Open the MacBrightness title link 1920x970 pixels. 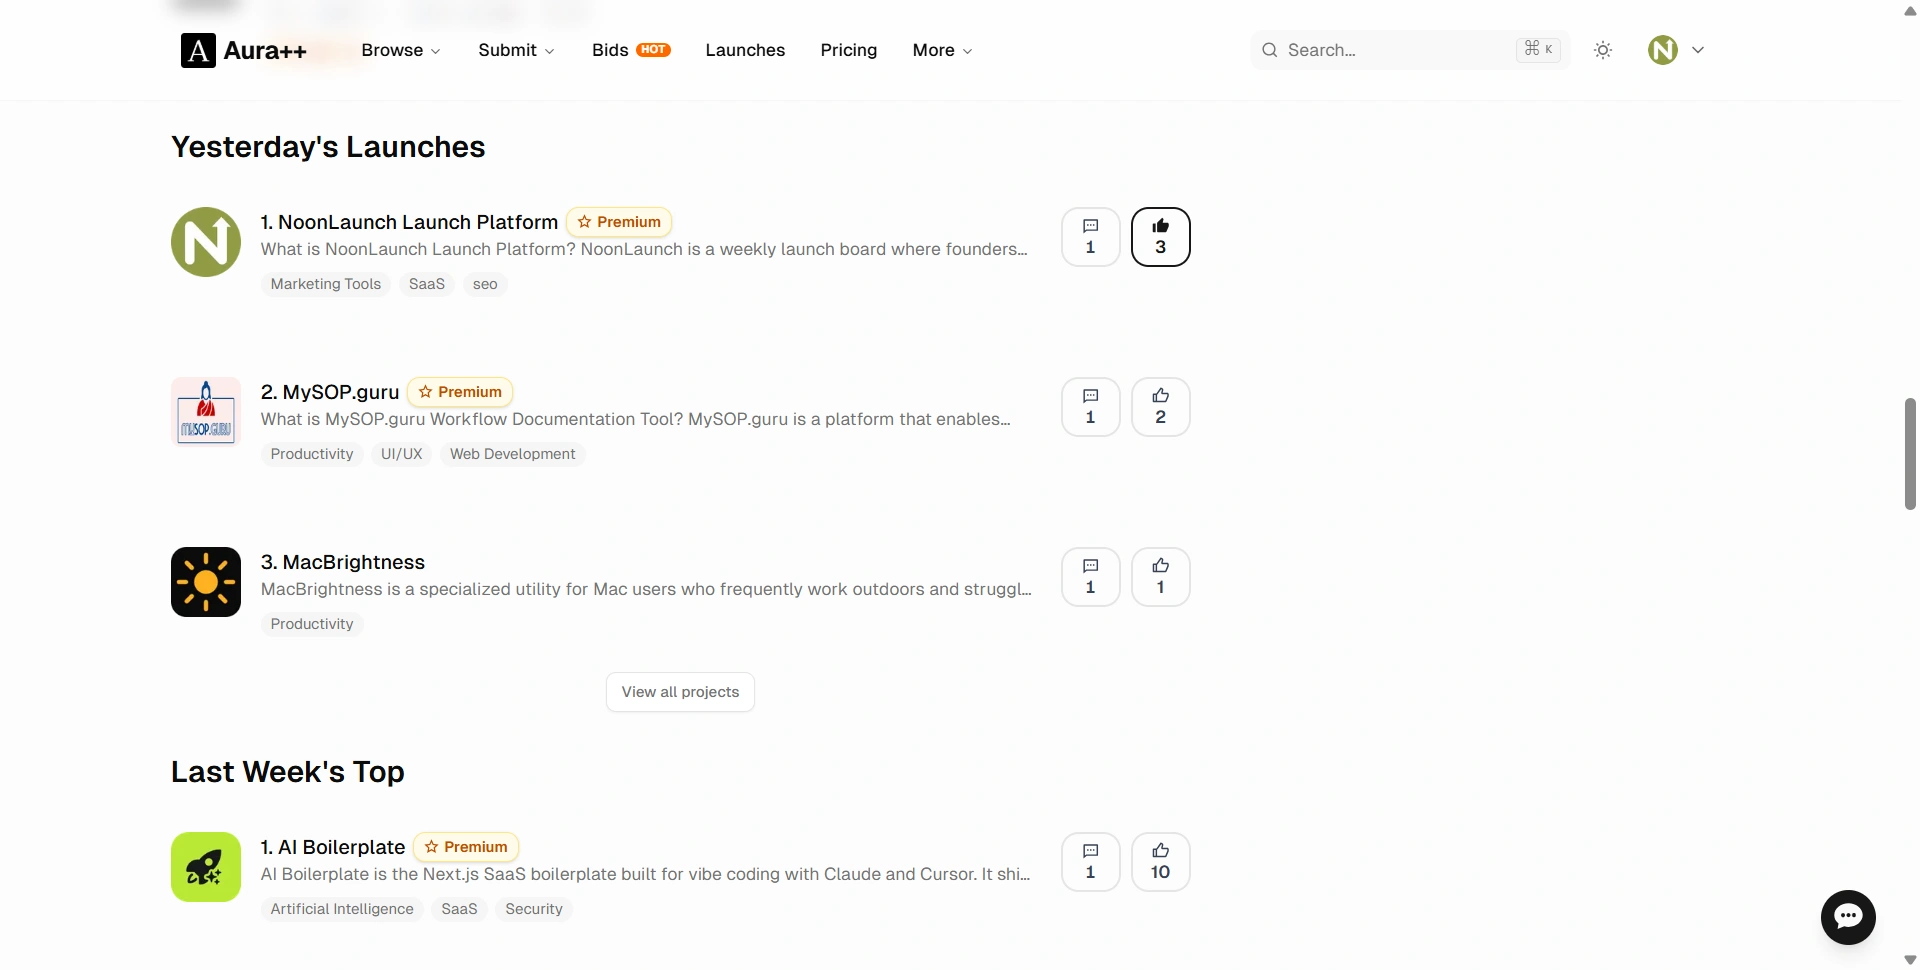tap(343, 562)
